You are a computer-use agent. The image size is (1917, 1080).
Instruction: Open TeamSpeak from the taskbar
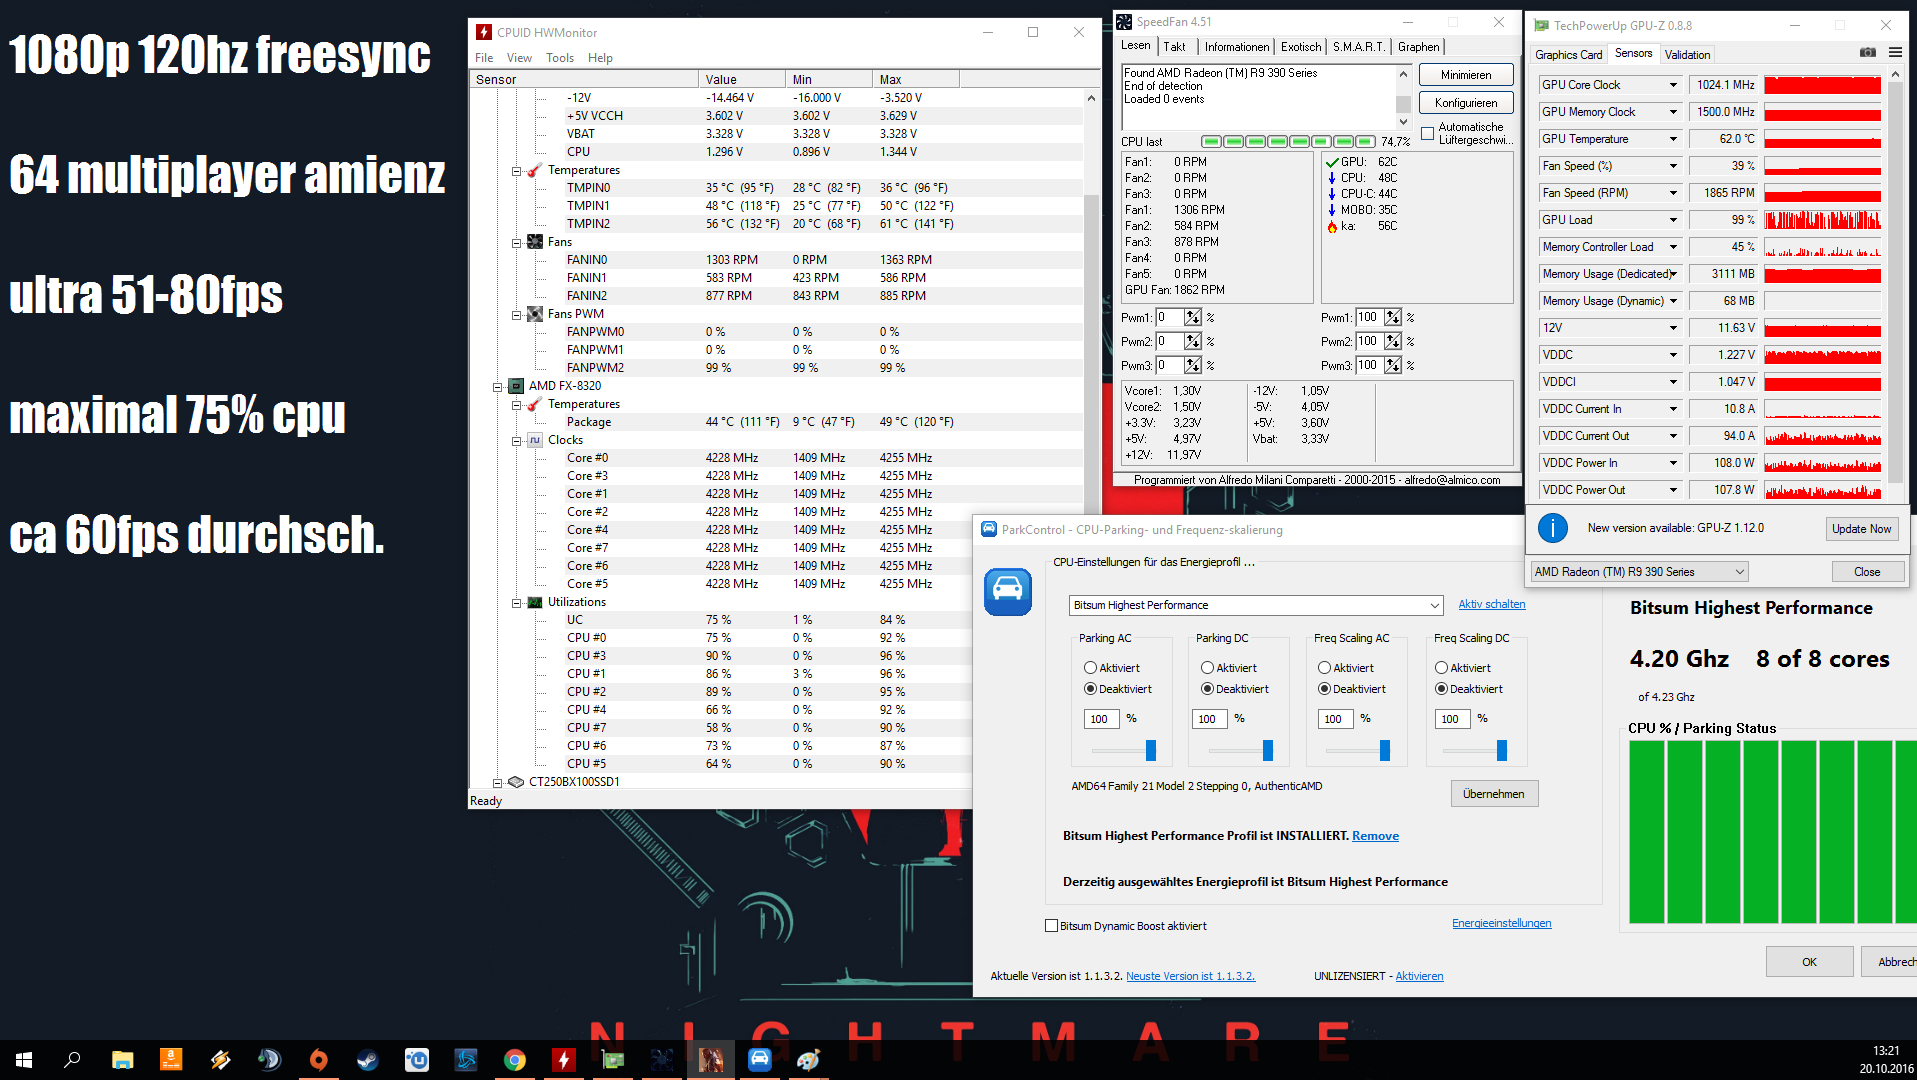(269, 1060)
